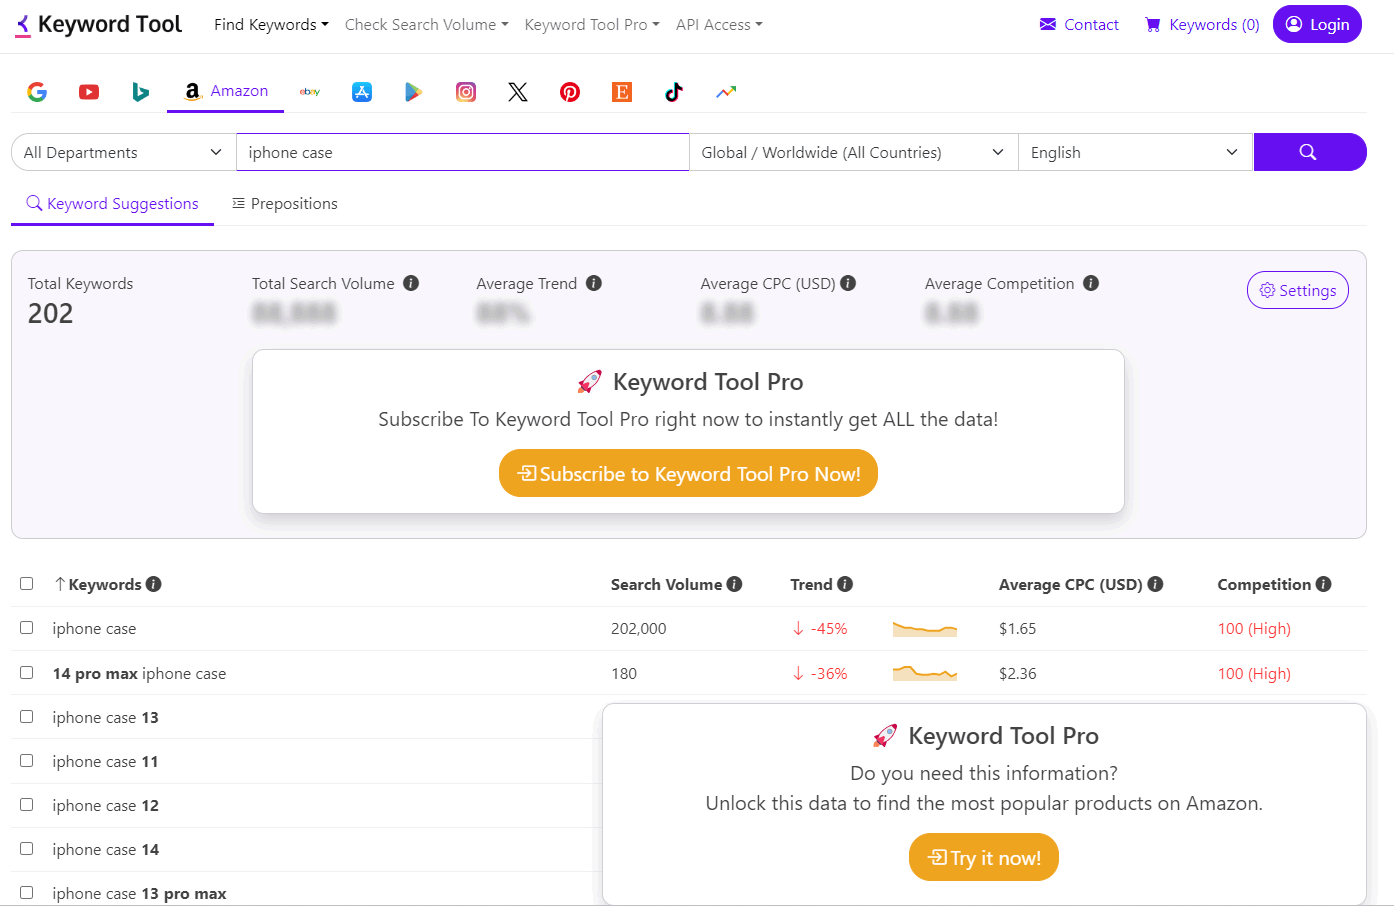
Task: Select the Bing platform icon
Action: point(141,92)
